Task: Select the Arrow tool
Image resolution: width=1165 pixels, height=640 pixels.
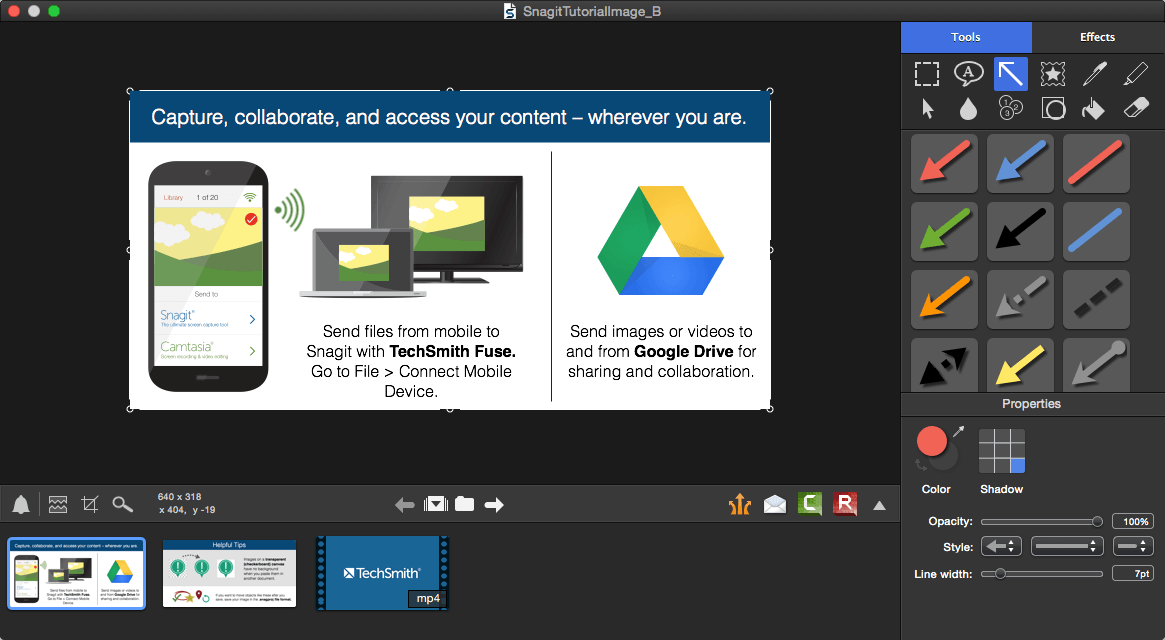Action: (x=1010, y=74)
